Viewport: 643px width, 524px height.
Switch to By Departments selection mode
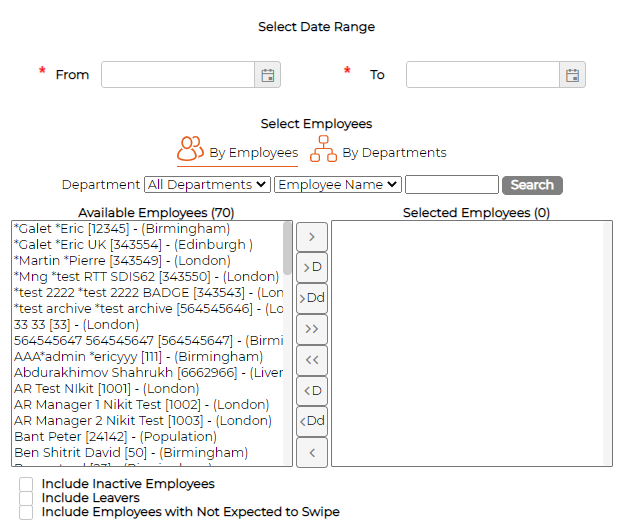point(394,153)
